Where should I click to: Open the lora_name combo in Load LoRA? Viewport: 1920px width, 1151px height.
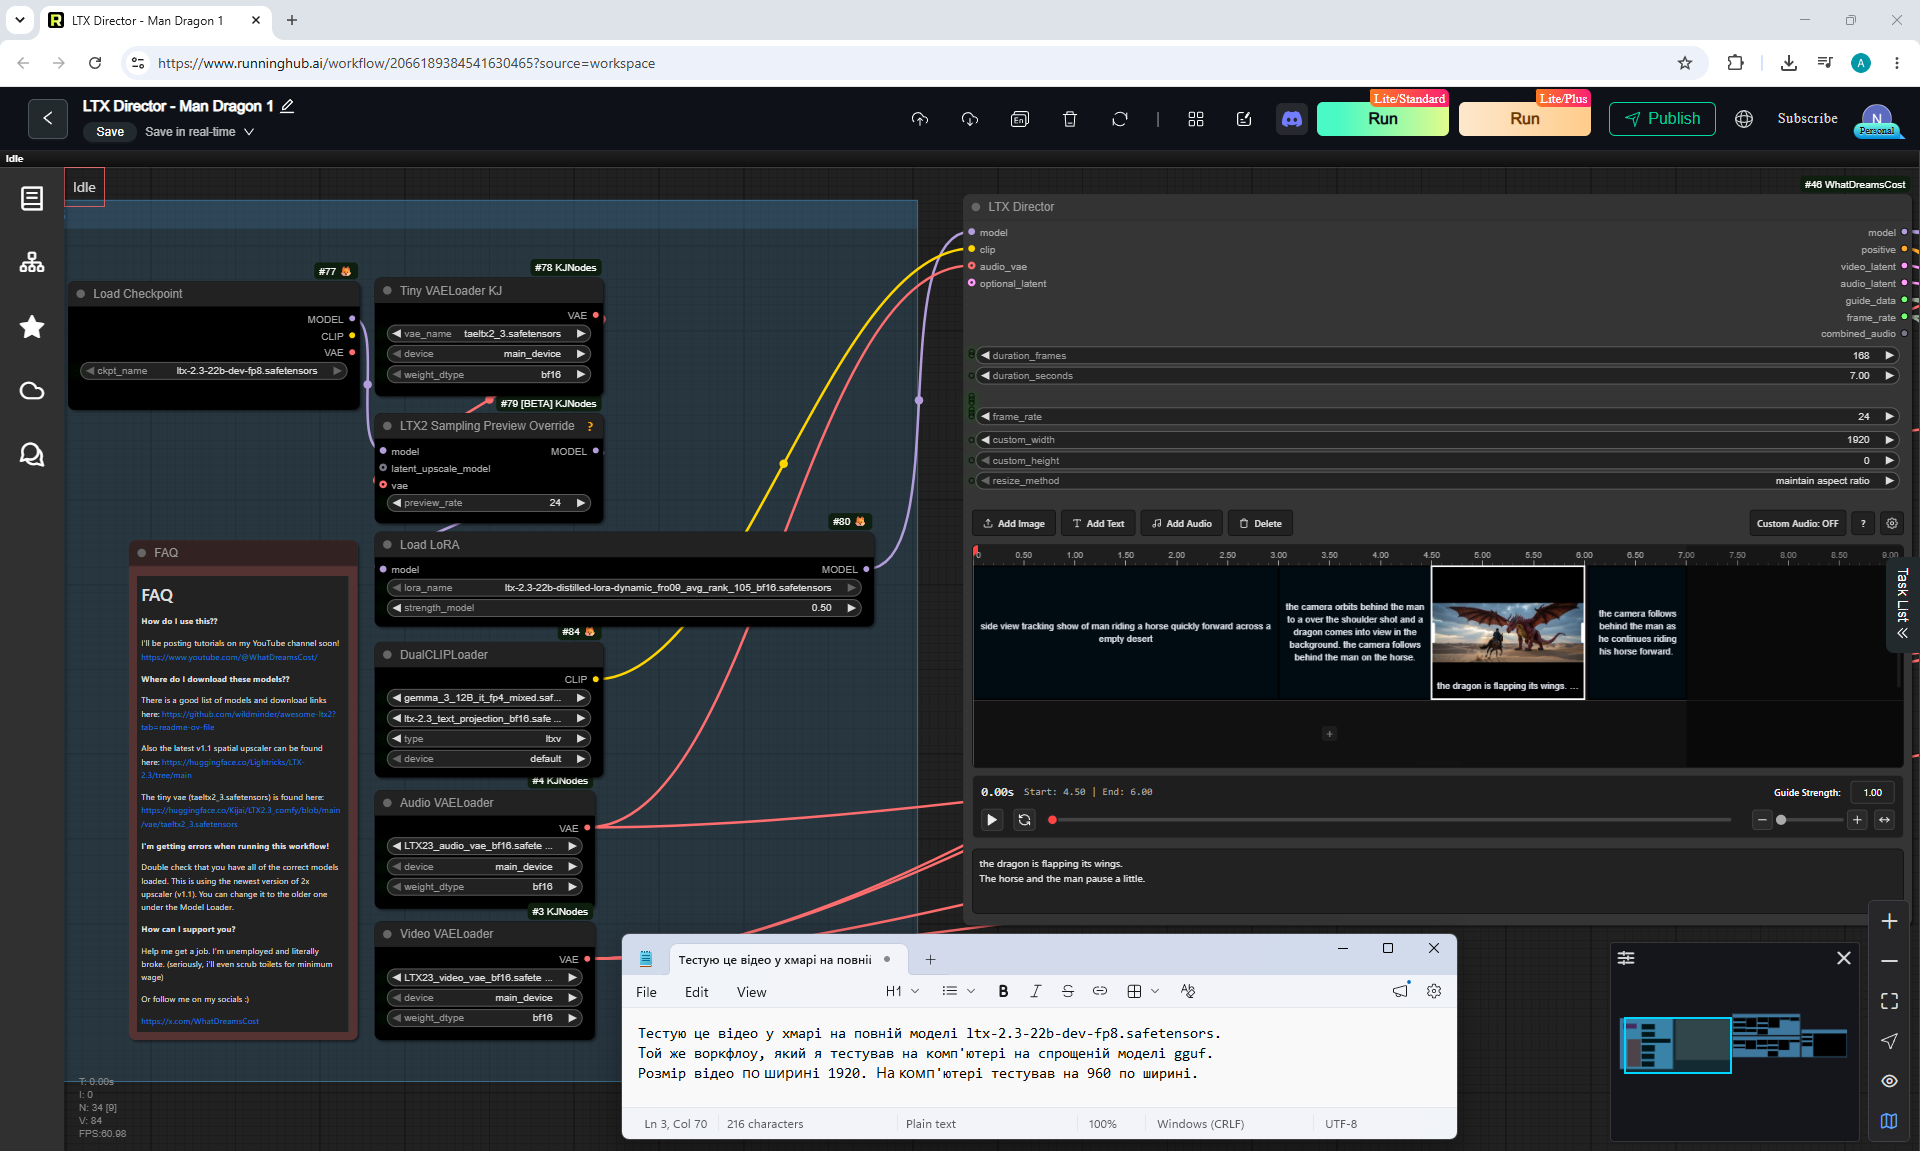624,588
